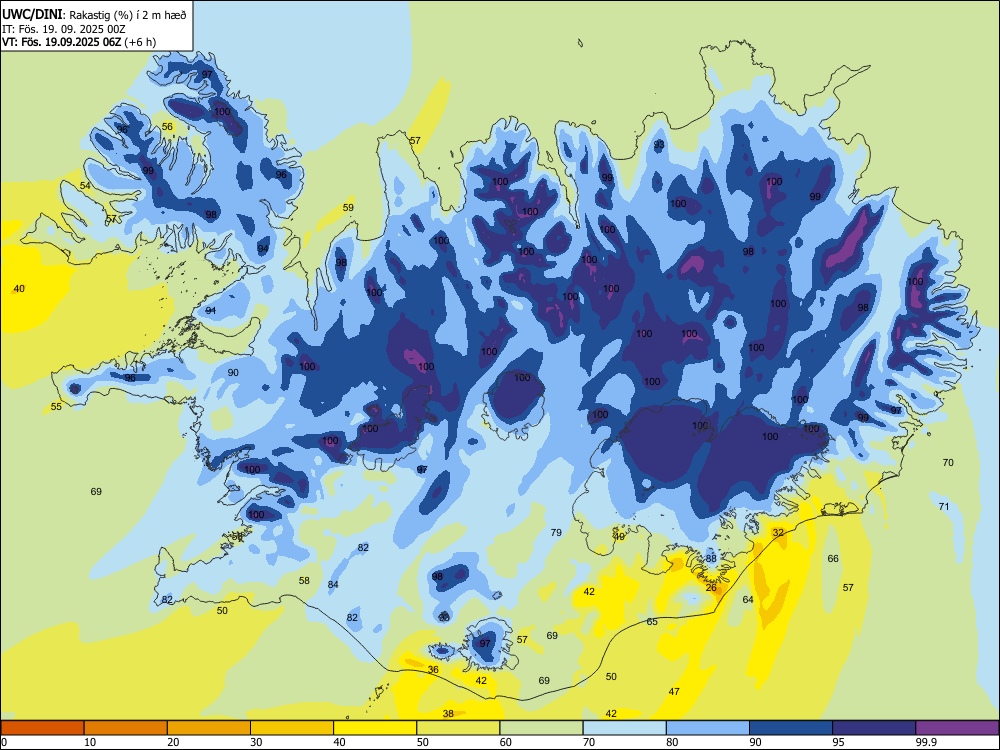Choose the 60–70 light green legend segment

click(x=541, y=728)
